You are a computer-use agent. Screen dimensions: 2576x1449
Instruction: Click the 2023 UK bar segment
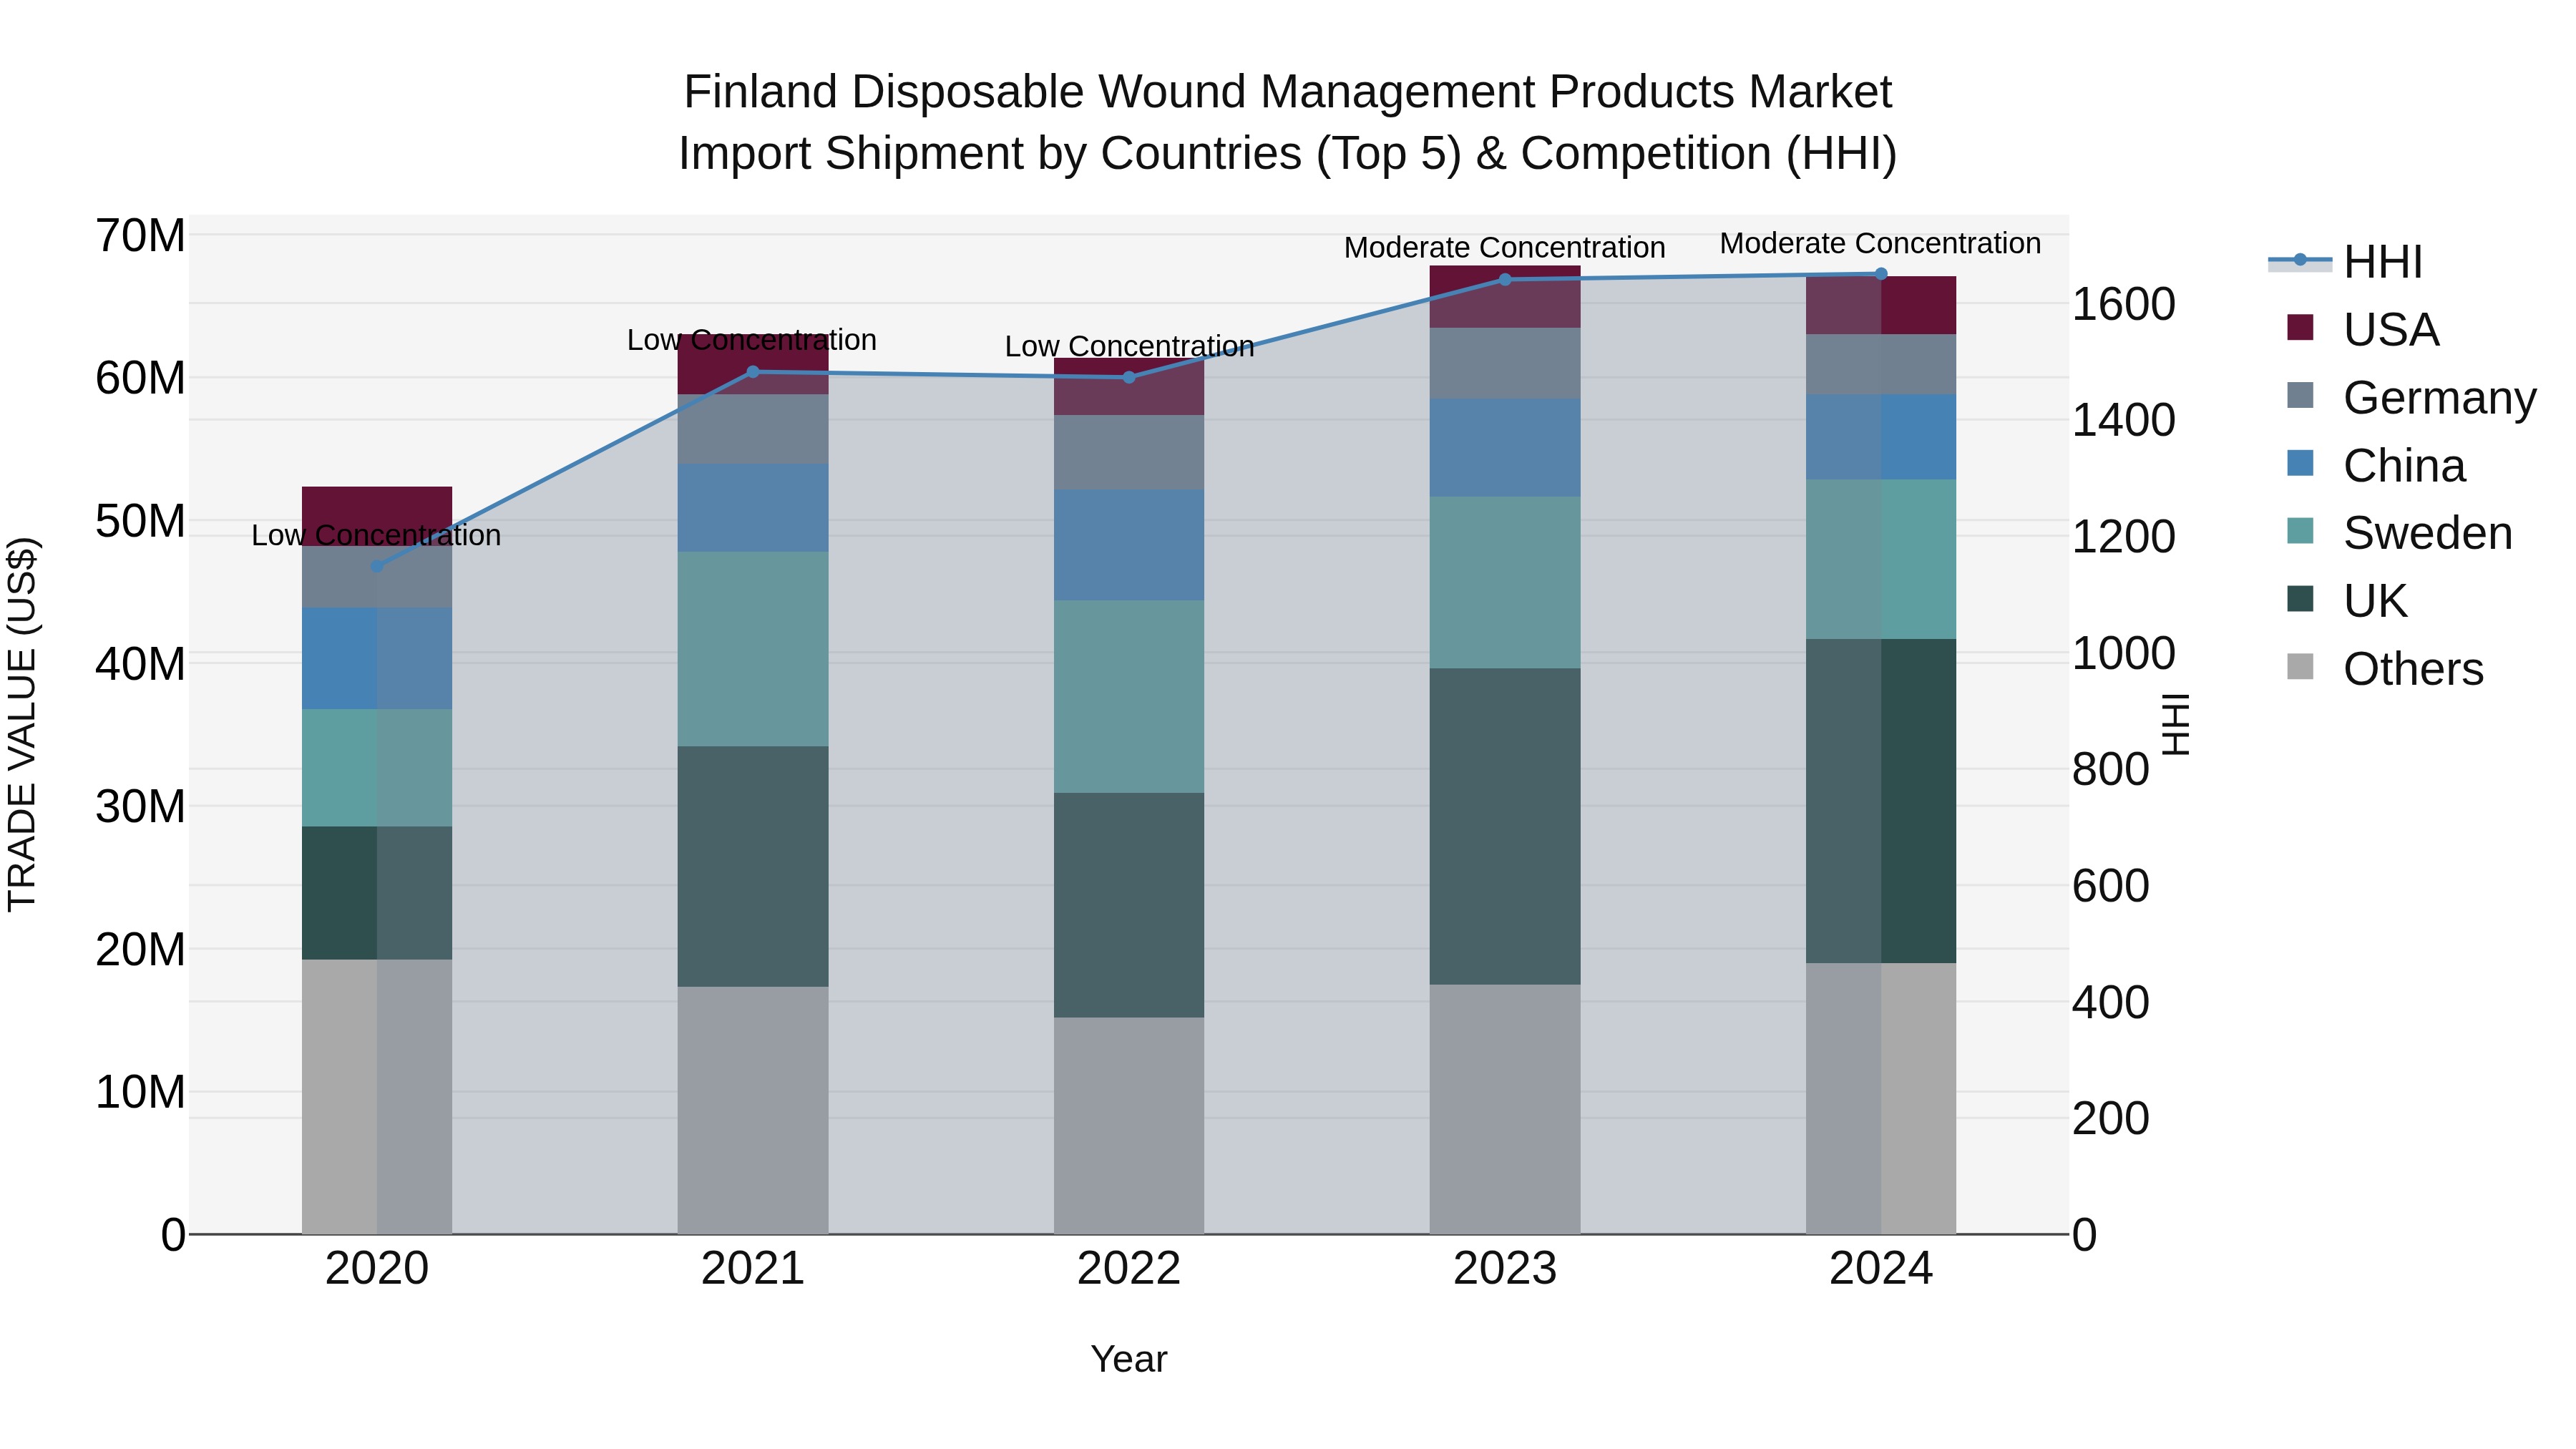(1505, 827)
